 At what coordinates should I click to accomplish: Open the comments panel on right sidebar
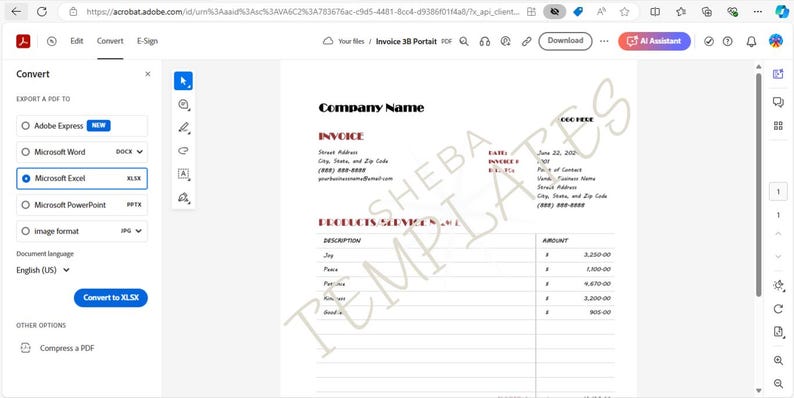(x=778, y=102)
